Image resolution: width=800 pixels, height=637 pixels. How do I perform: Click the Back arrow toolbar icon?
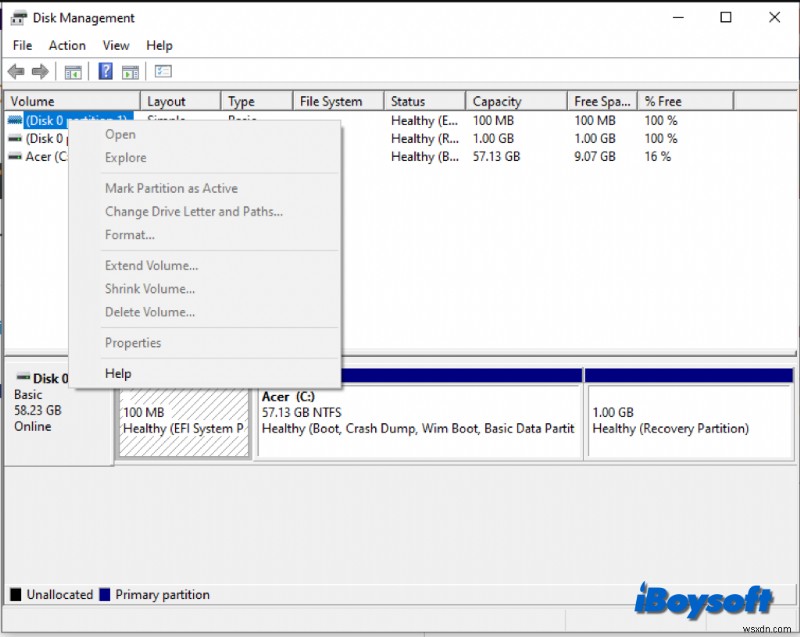click(16, 71)
